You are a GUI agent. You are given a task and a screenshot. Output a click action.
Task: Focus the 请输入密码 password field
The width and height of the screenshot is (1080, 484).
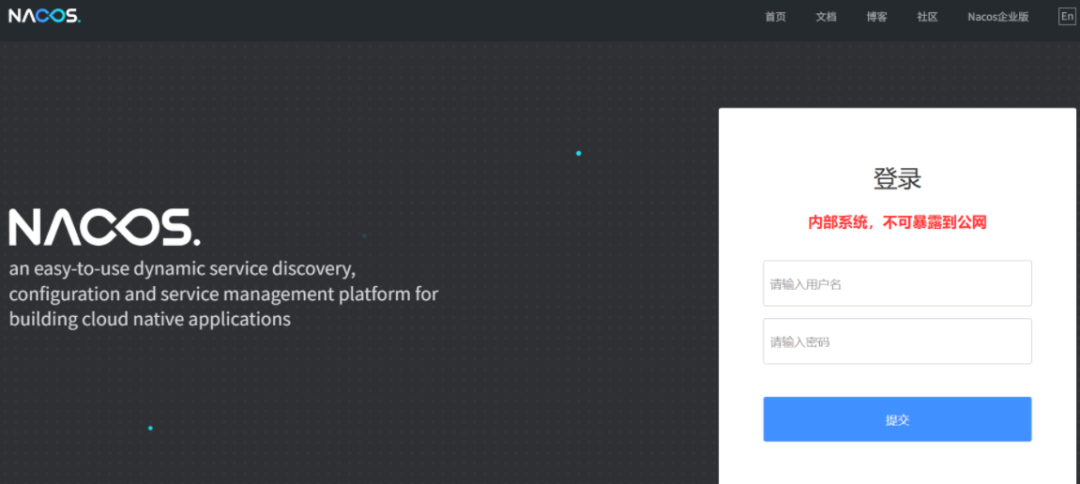[x=897, y=342]
